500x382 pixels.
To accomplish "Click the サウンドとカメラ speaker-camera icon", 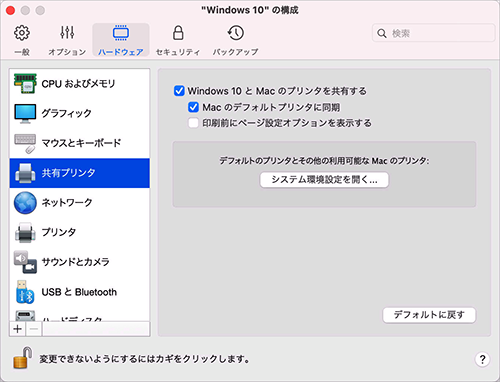I will (x=25, y=262).
